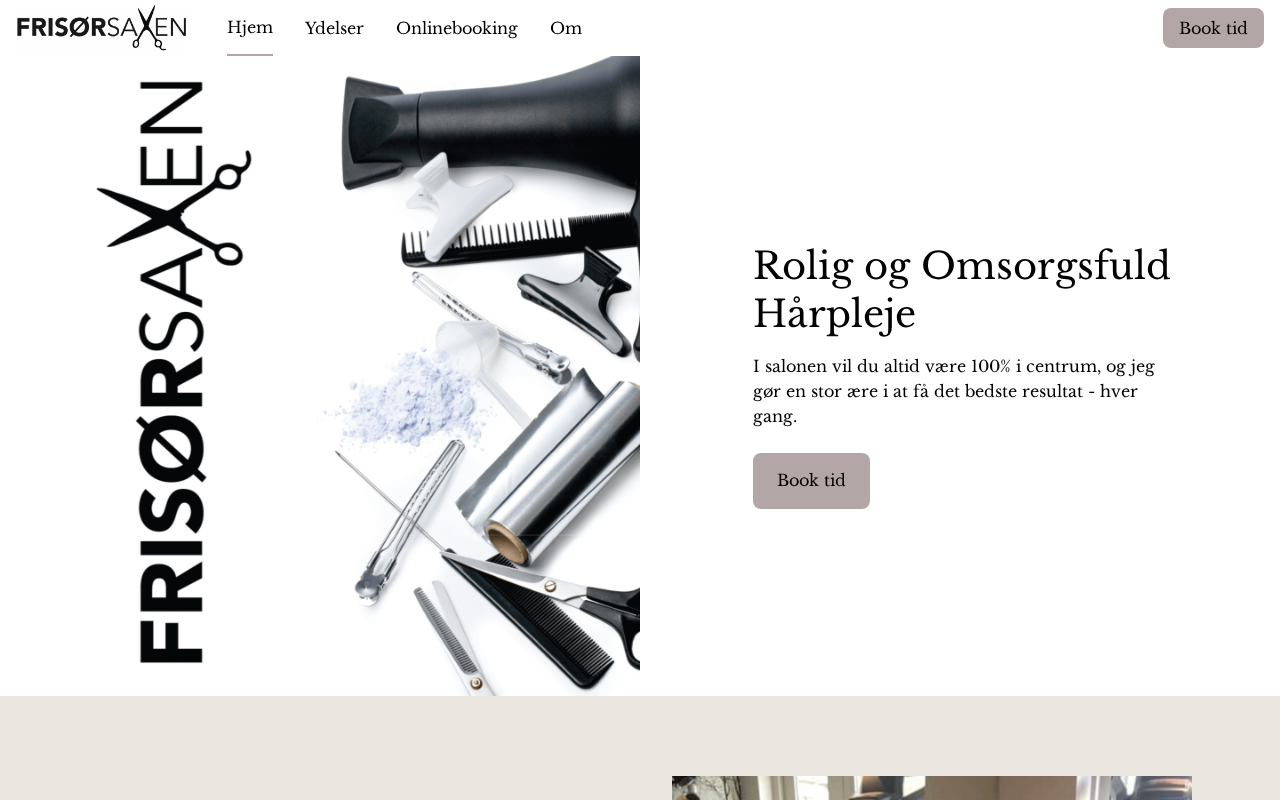The image size is (1280, 800).
Task: Open the Onlinebooking menu item
Action: [457, 28]
